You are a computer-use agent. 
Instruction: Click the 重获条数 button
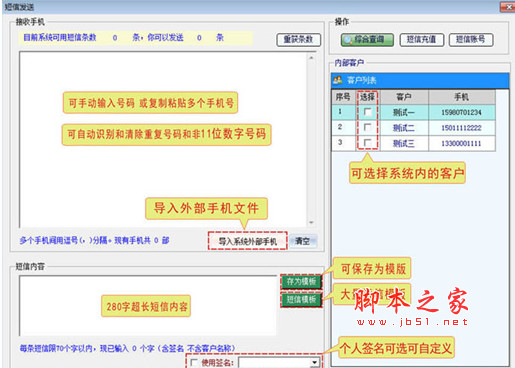click(299, 40)
